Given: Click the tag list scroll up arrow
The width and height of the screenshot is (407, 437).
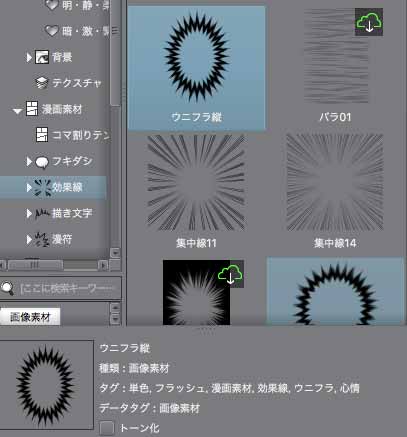Looking at the screenshot, I should [115, 307].
